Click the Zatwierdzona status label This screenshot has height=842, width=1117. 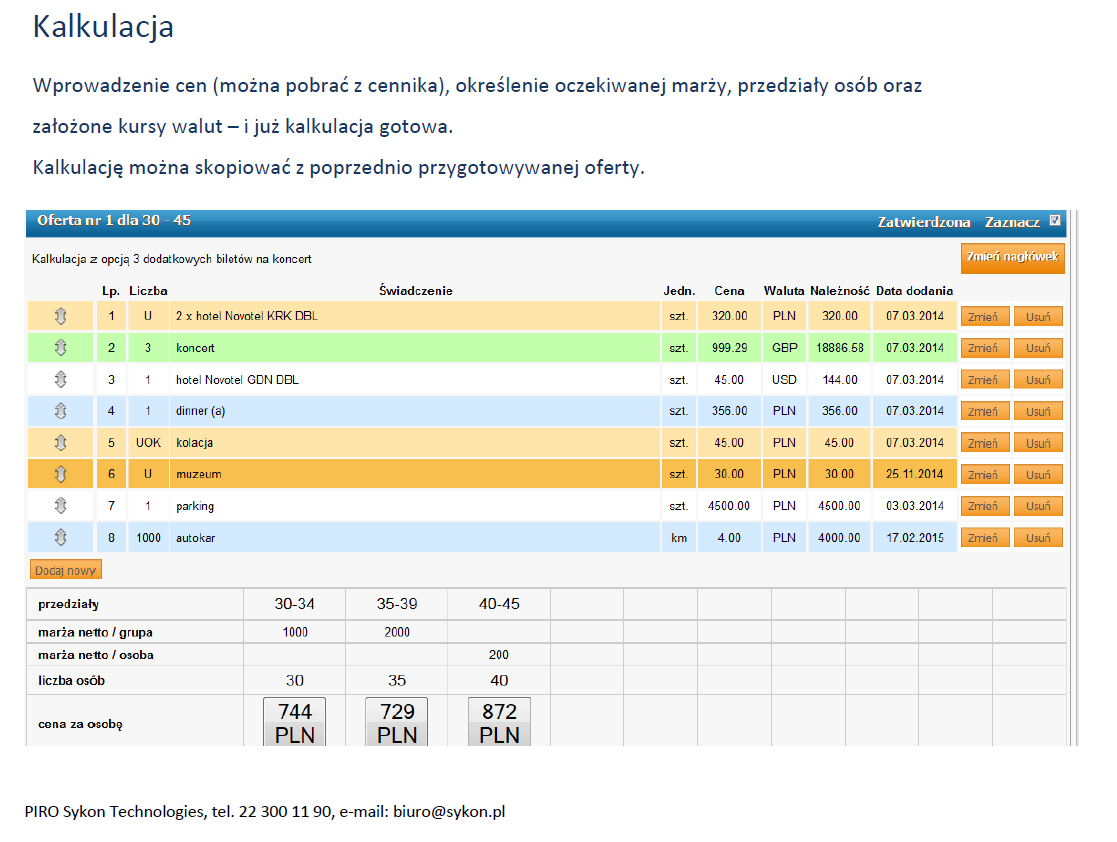point(923,222)
